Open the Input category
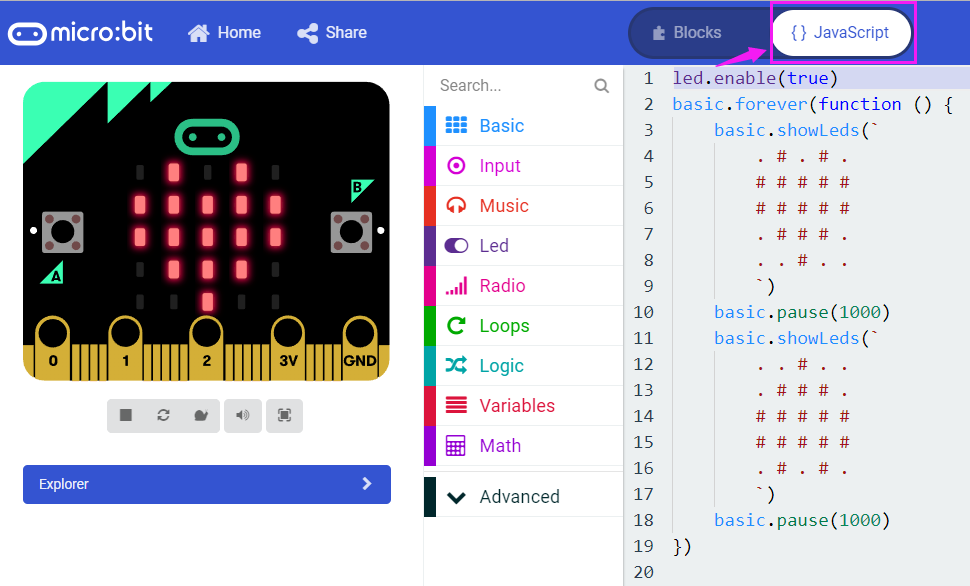This screenshot has height=586, width=970. (523, 166)
